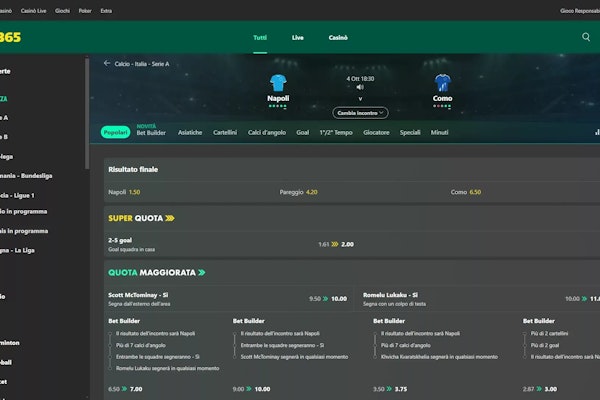Viewport: 600px width, 400px height.
Task: Select the Calci d'angolo tab
Action: point(267,132)
